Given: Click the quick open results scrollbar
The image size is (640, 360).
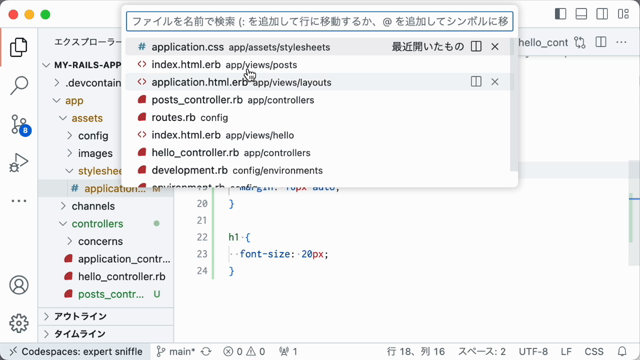Looking at the screenshot, I should click(x=513, y=105).
